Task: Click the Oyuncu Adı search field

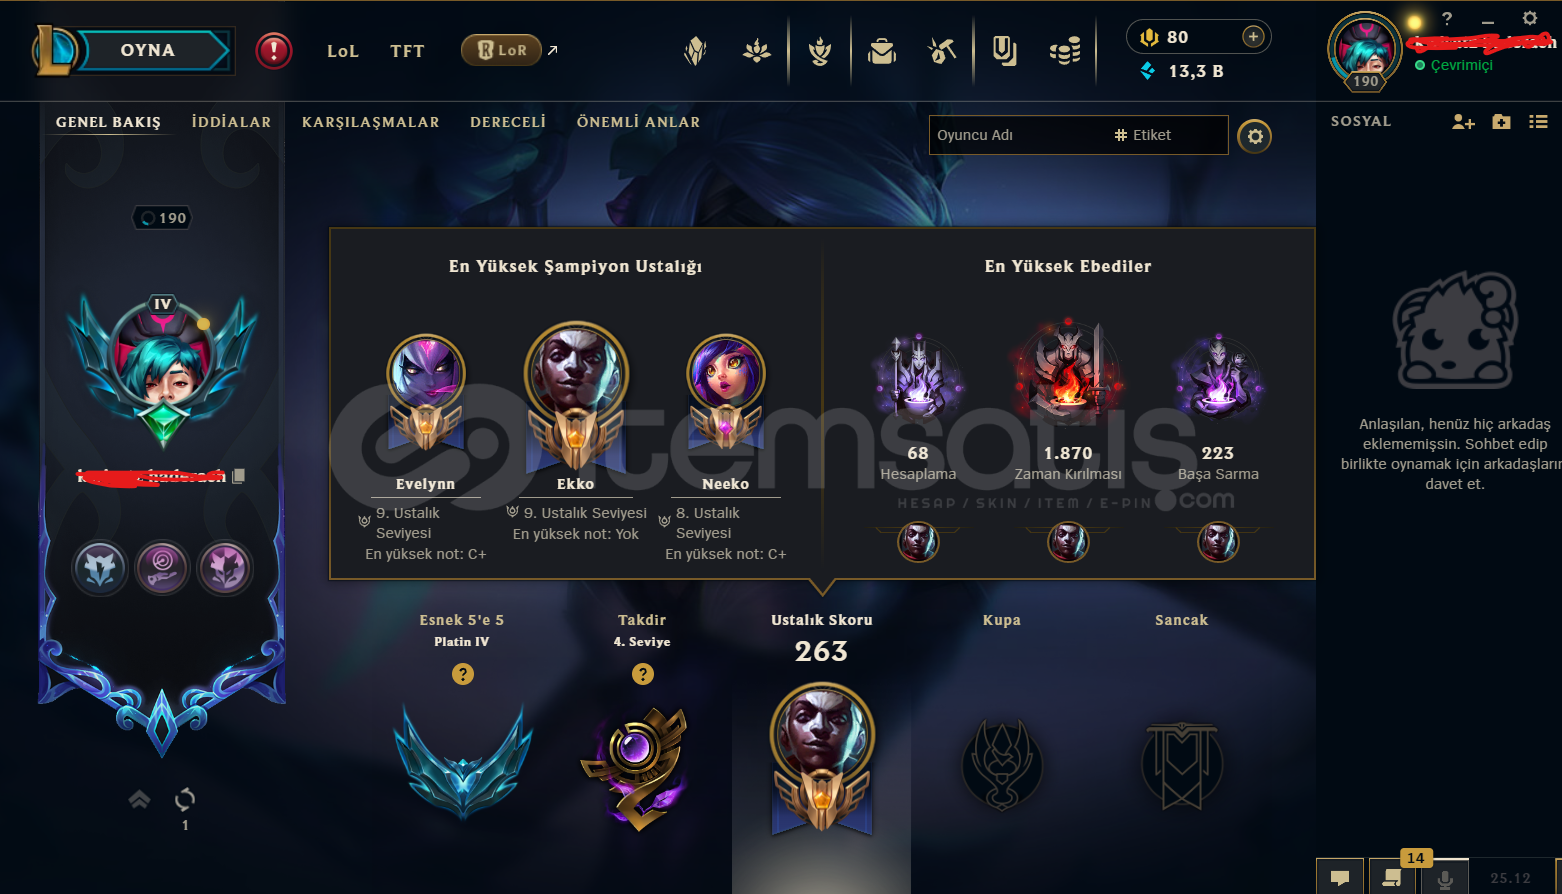Action: coord(1078,135)
